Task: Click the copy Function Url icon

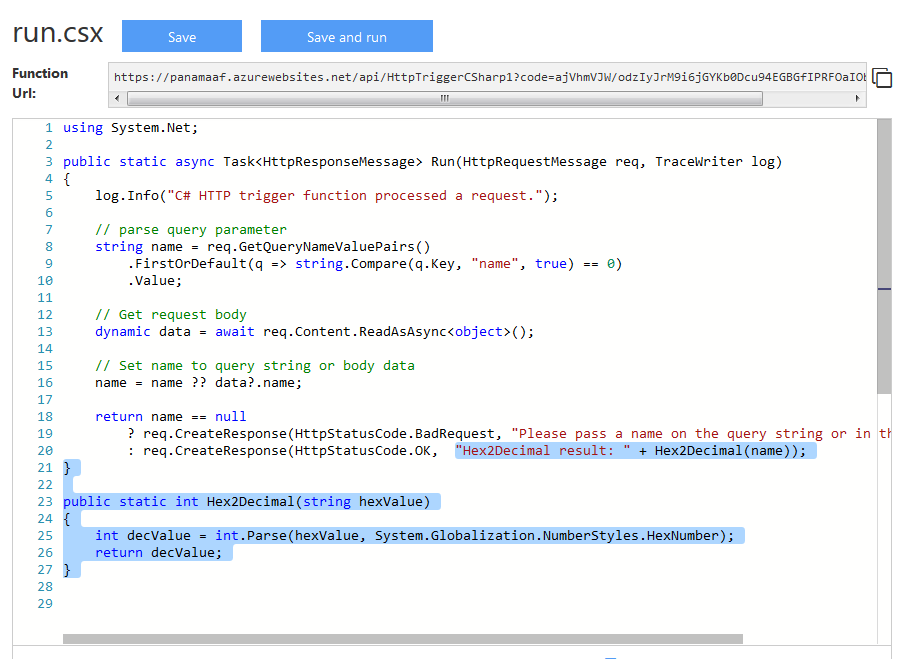Action: (881, 78)
